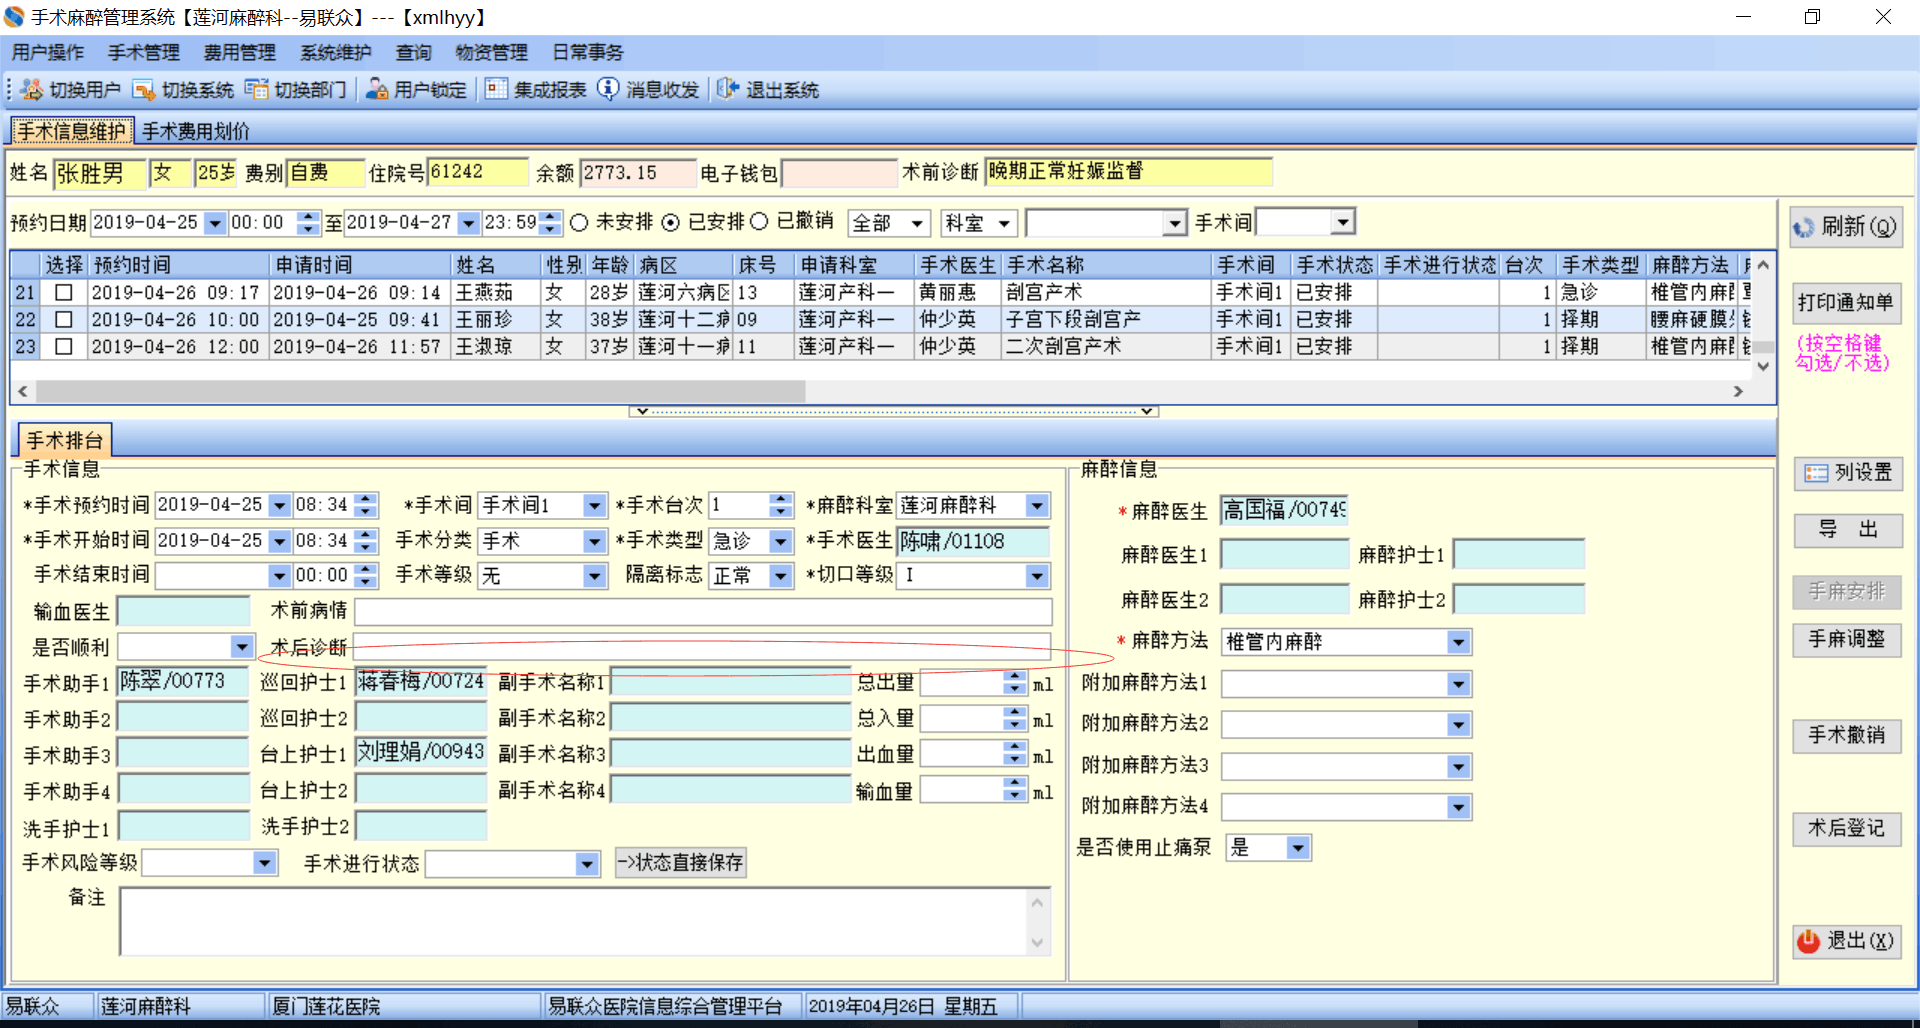
Task: Click the 副手术名称1 input field
Action: 731,682
